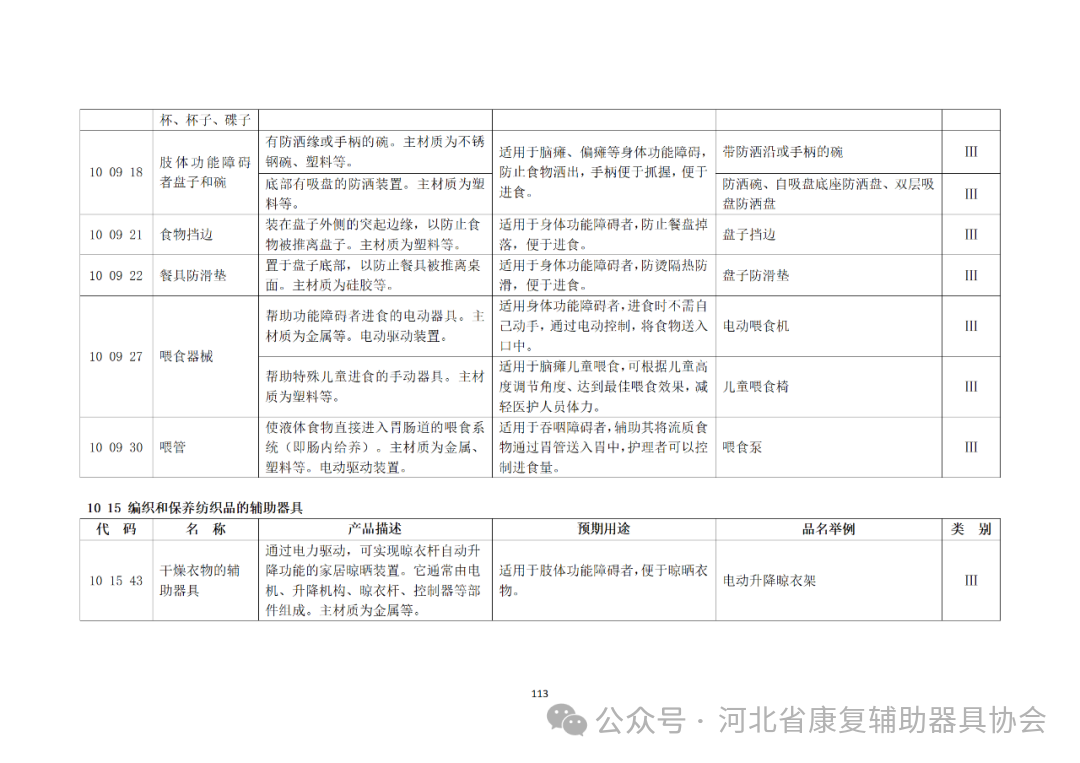
Task: Click the 品名举例 column header
Action: click(x=828, y=528)
